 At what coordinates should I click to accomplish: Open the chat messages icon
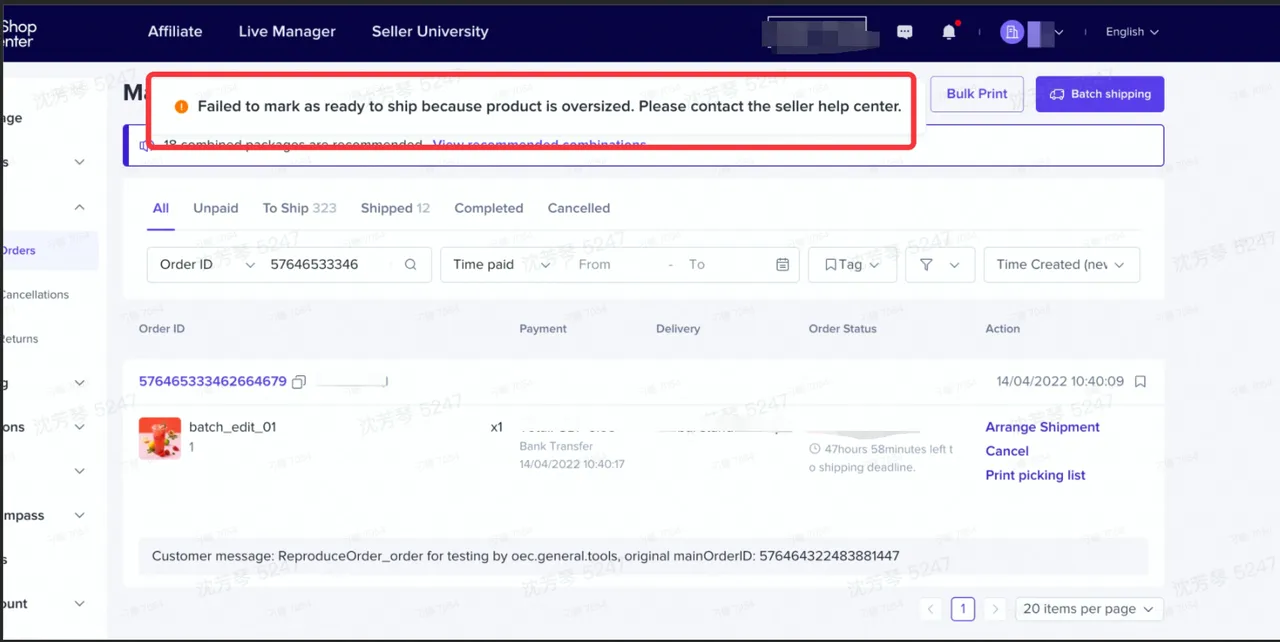[905, 32]
